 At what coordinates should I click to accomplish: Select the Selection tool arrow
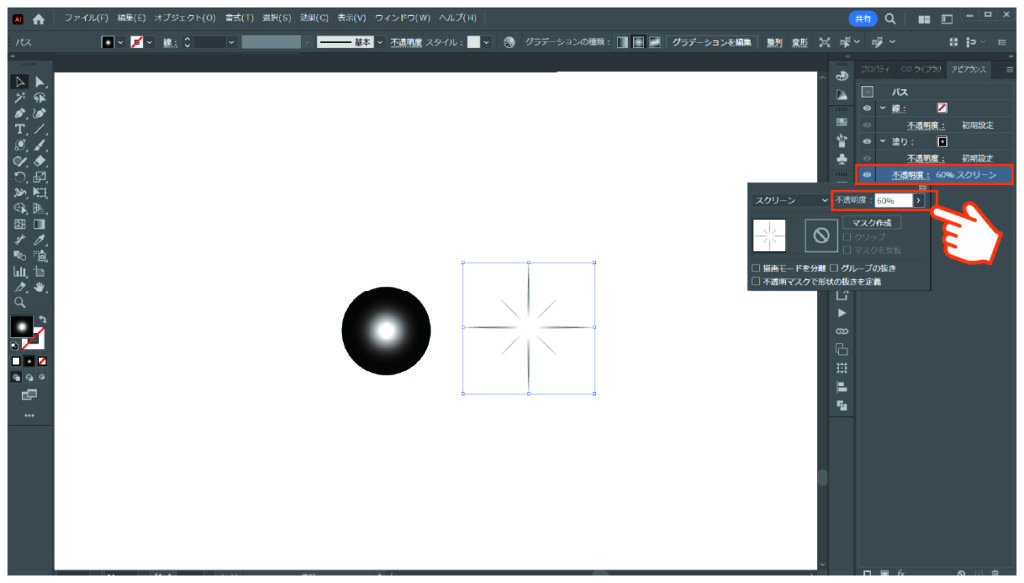tap(20, 82)
